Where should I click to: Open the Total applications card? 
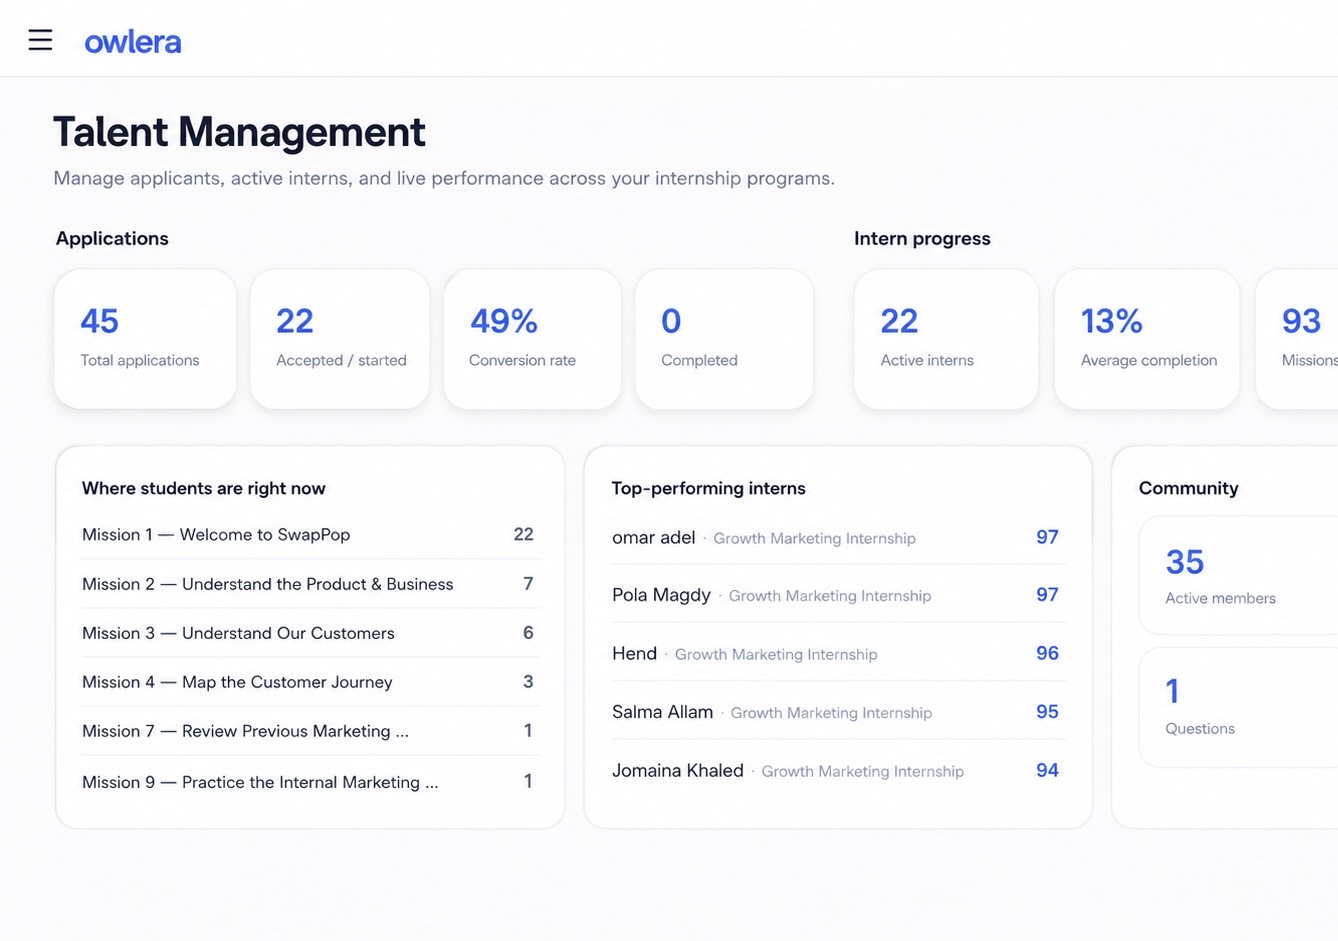pyautogui.click(x=145, y=339)
